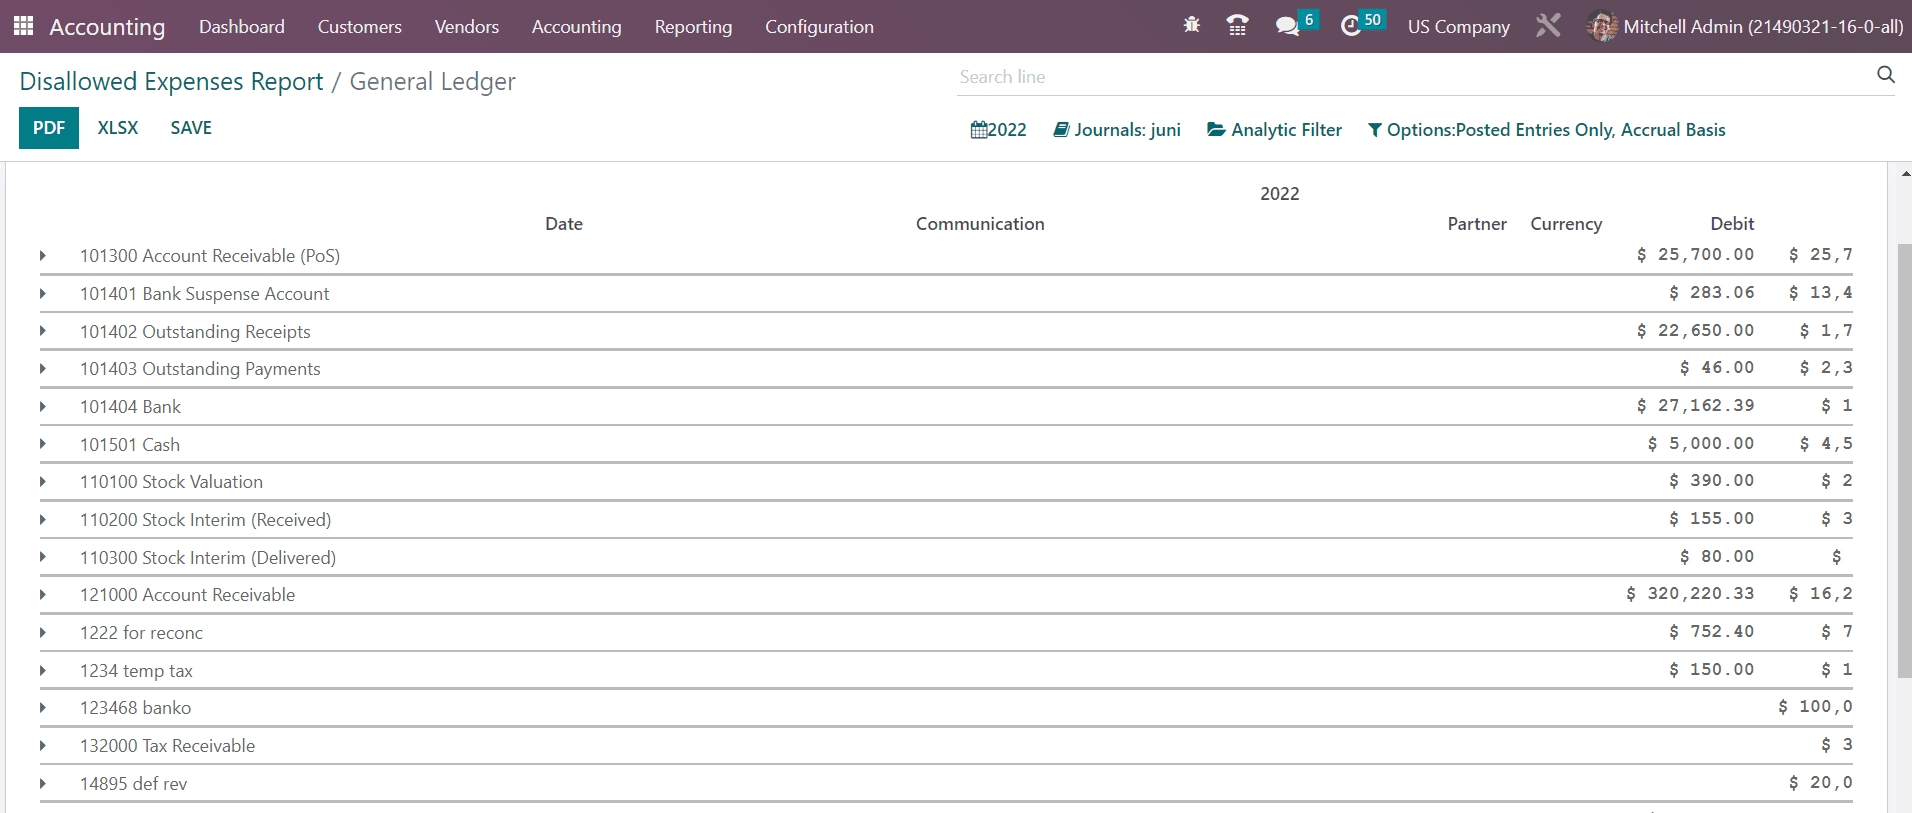Open the conversations chat icon

point(1288,26)
